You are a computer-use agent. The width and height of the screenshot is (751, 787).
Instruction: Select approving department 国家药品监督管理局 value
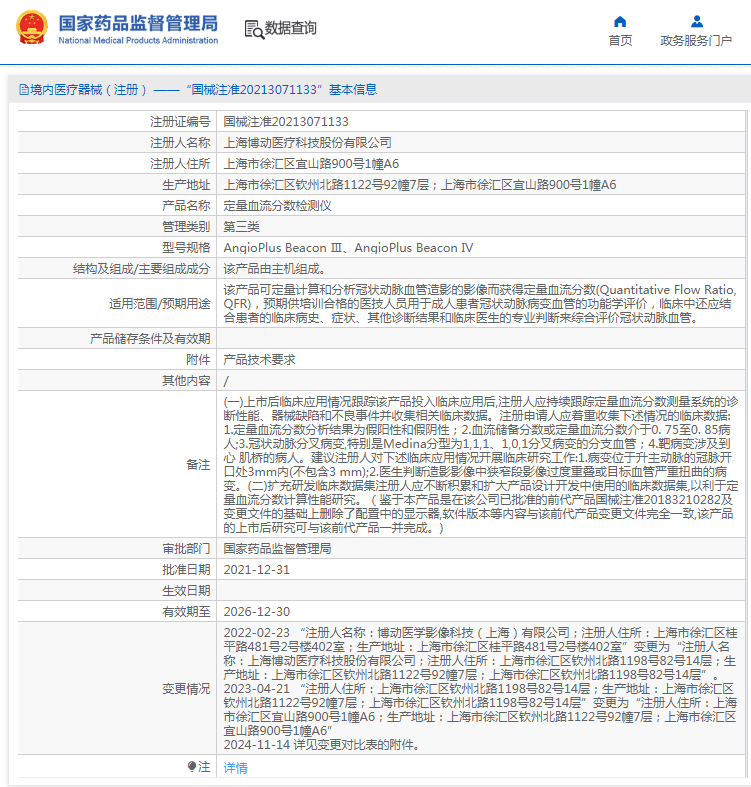[x=277, y=549]
